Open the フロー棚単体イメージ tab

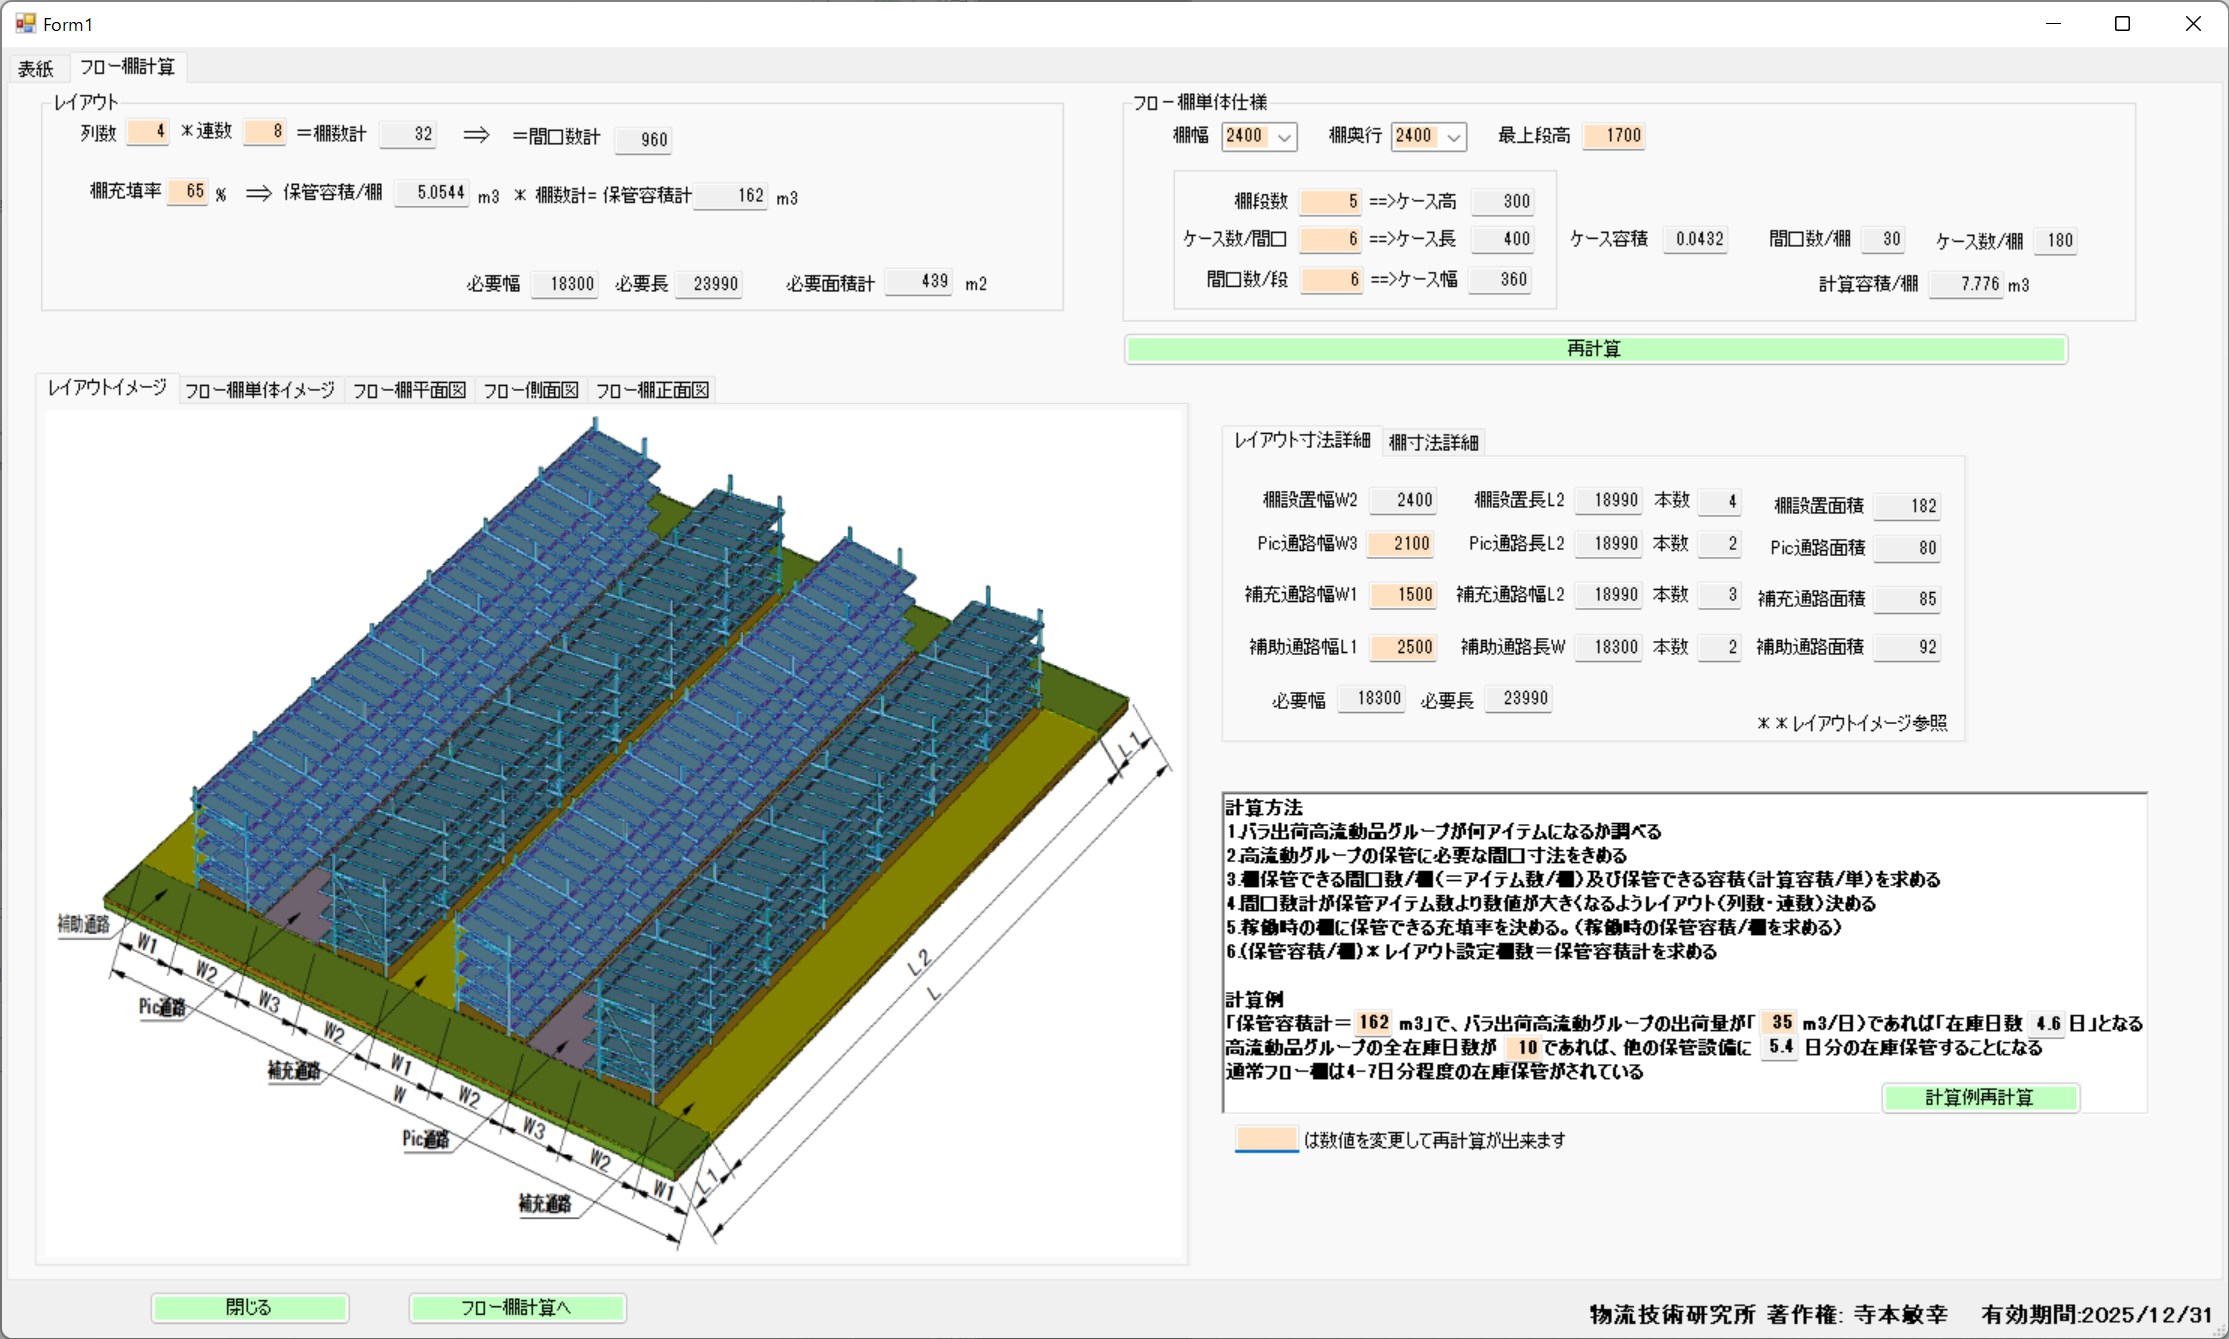[260, 390]
